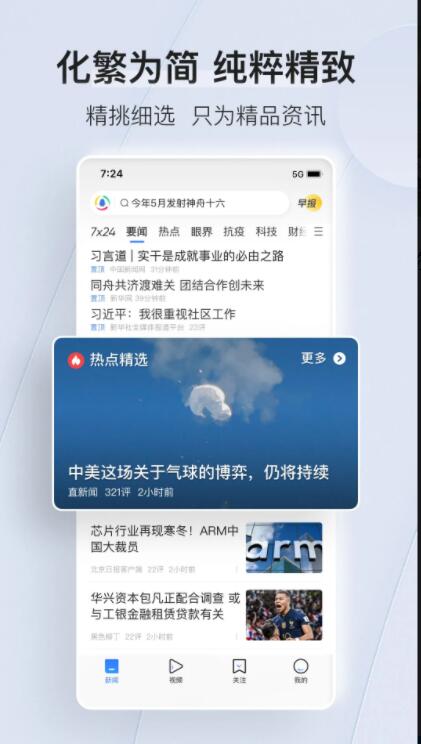421x744 pixels.
Task: Open headline 习近平：我很重视社区工作
Action: click(163, 314)
